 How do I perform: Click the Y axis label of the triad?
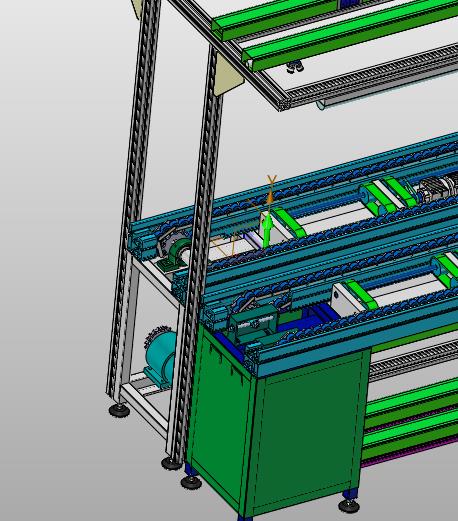pos(272,180)
